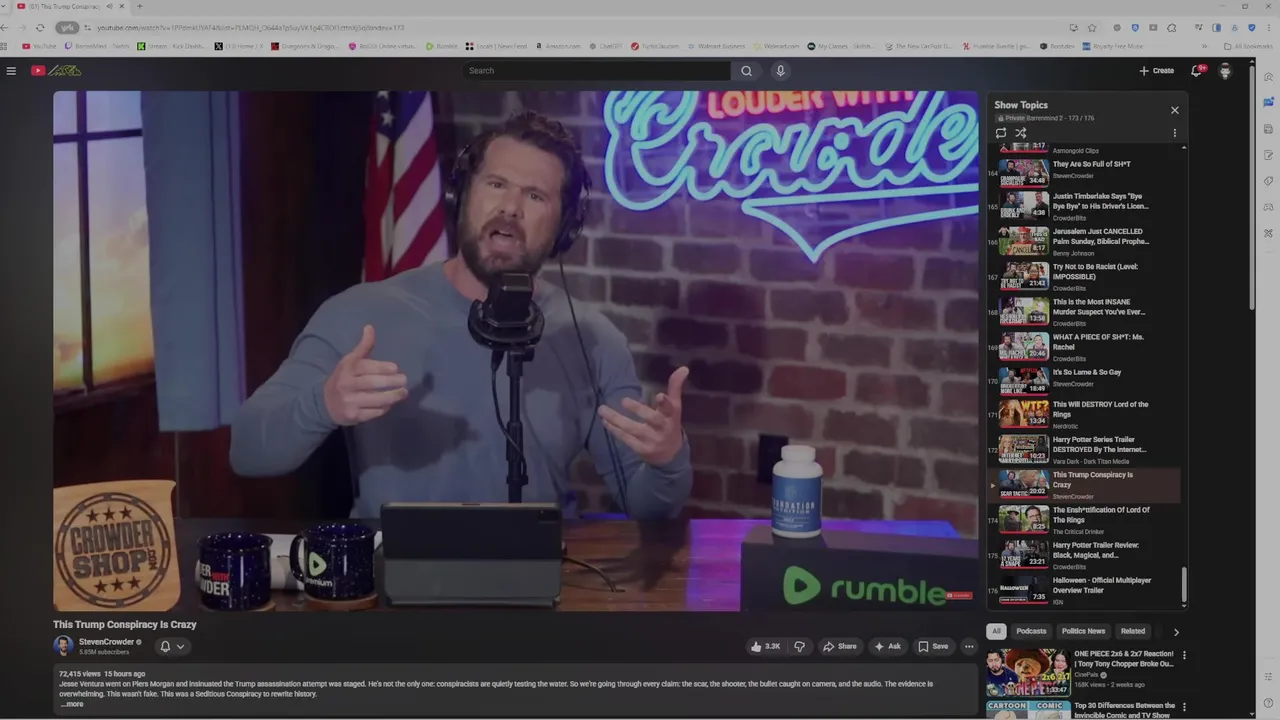Mute the tab via tab audio icon
Image resolution: width=1280 pixels, height=720 pixels.
coord(109,6)
